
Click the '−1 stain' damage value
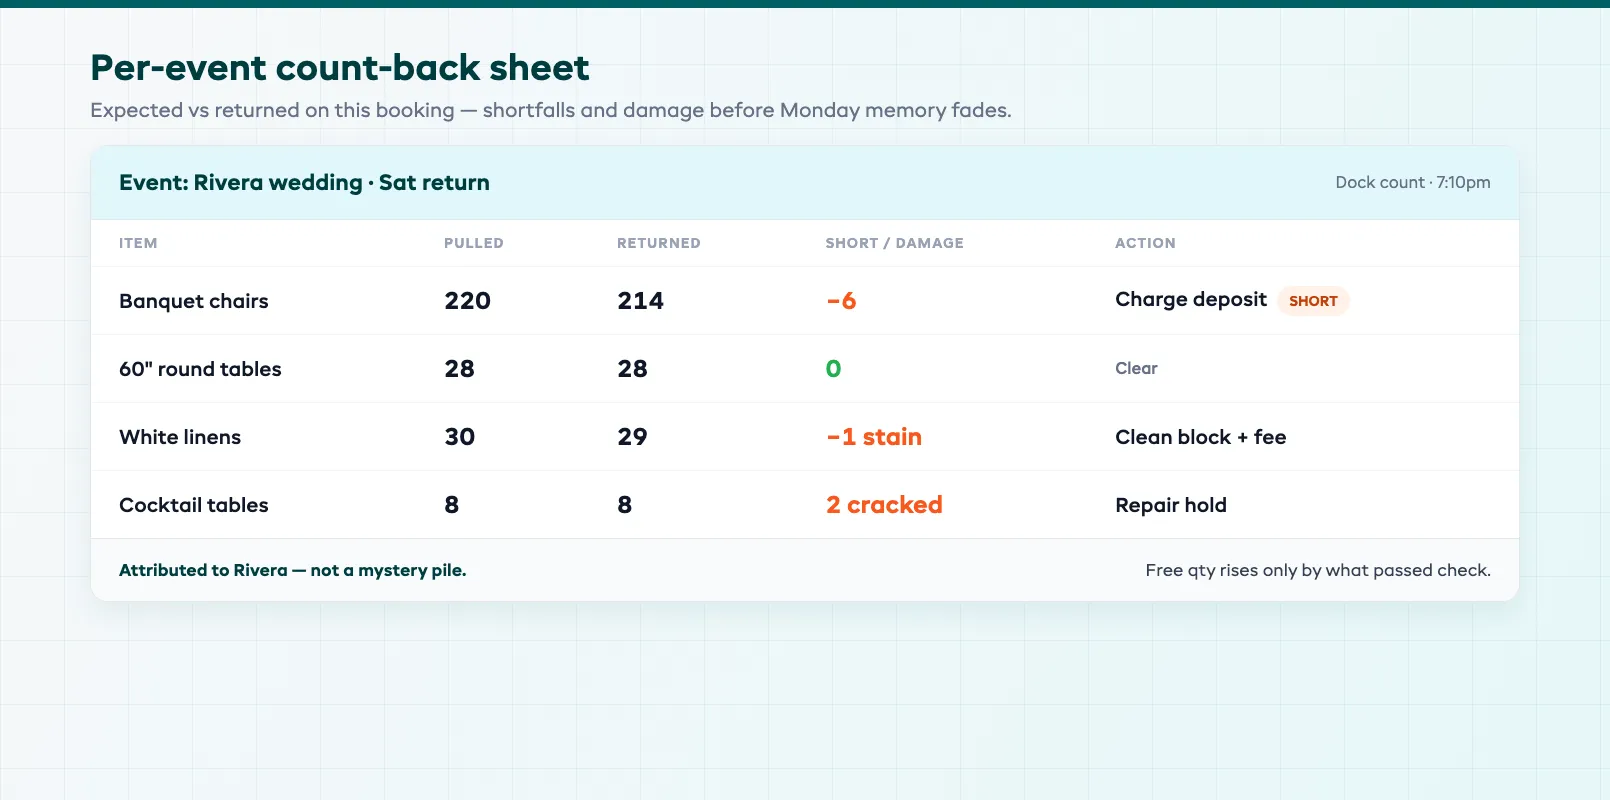click(874, 437)
